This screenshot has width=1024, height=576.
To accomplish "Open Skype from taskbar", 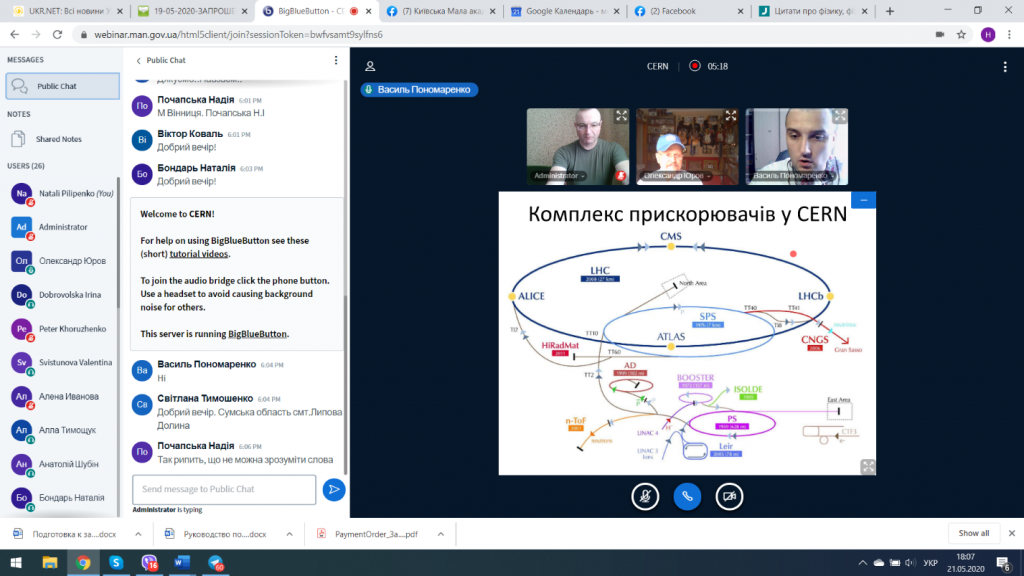I will [x=116, y=562].
